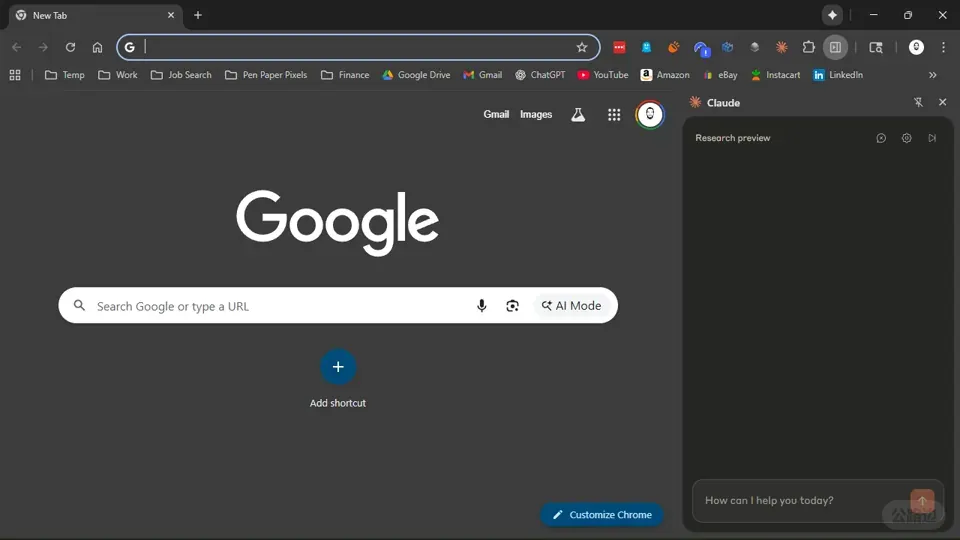This screenshot has width=960, height=540.
Task: Open the eBay bookmark
Action: point(720,75)
